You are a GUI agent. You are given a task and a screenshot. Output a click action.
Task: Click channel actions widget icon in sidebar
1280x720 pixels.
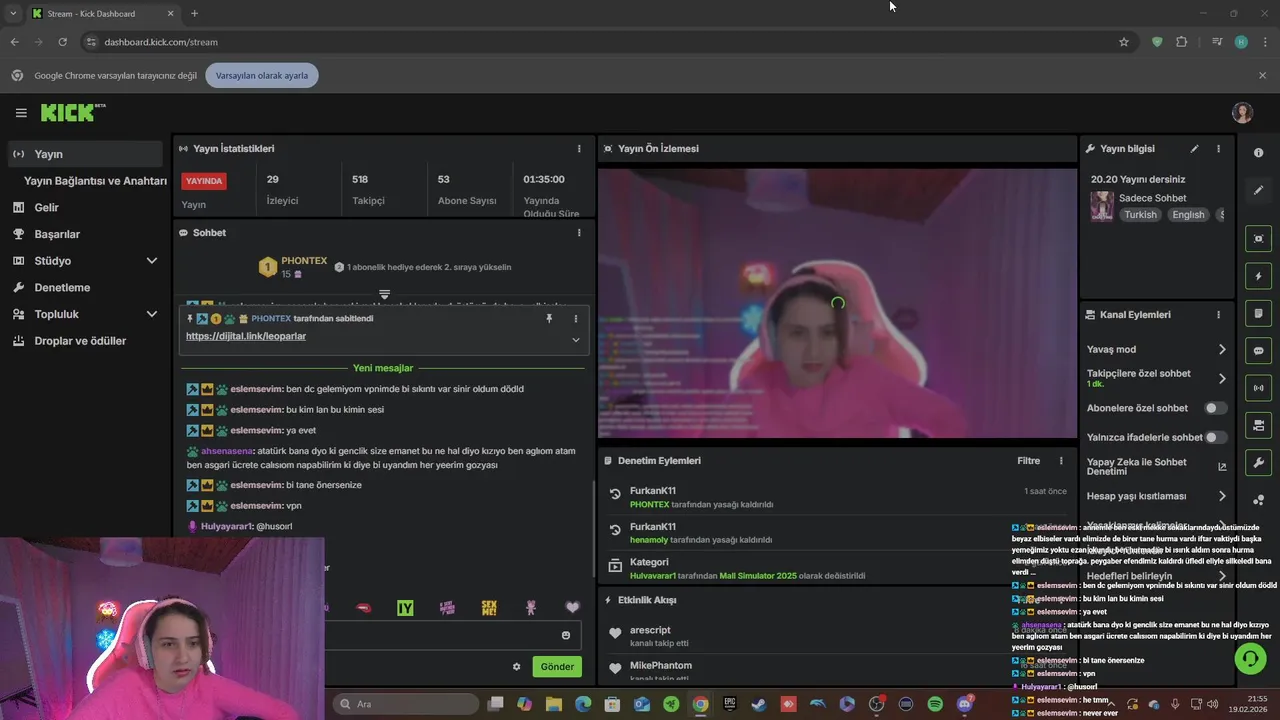[1259, 426]
